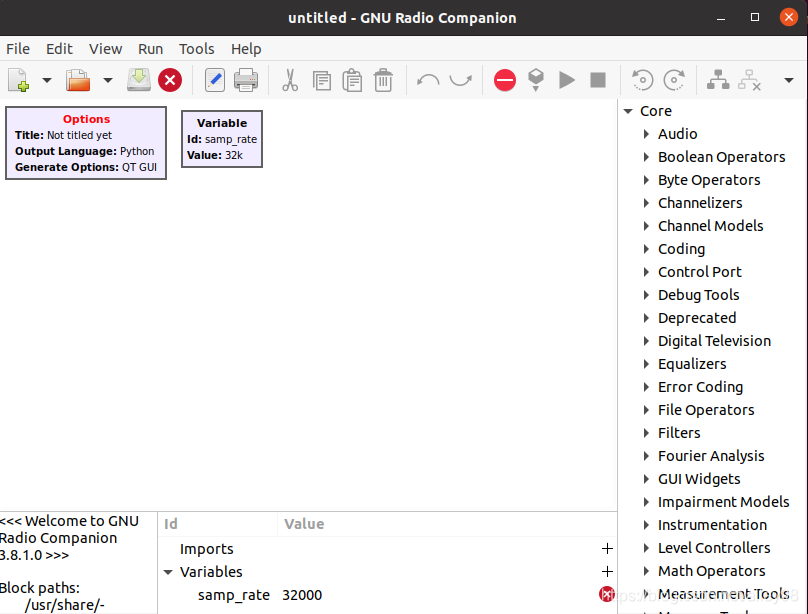Select Fourier Analysis in block tree

tap(711, 456)
